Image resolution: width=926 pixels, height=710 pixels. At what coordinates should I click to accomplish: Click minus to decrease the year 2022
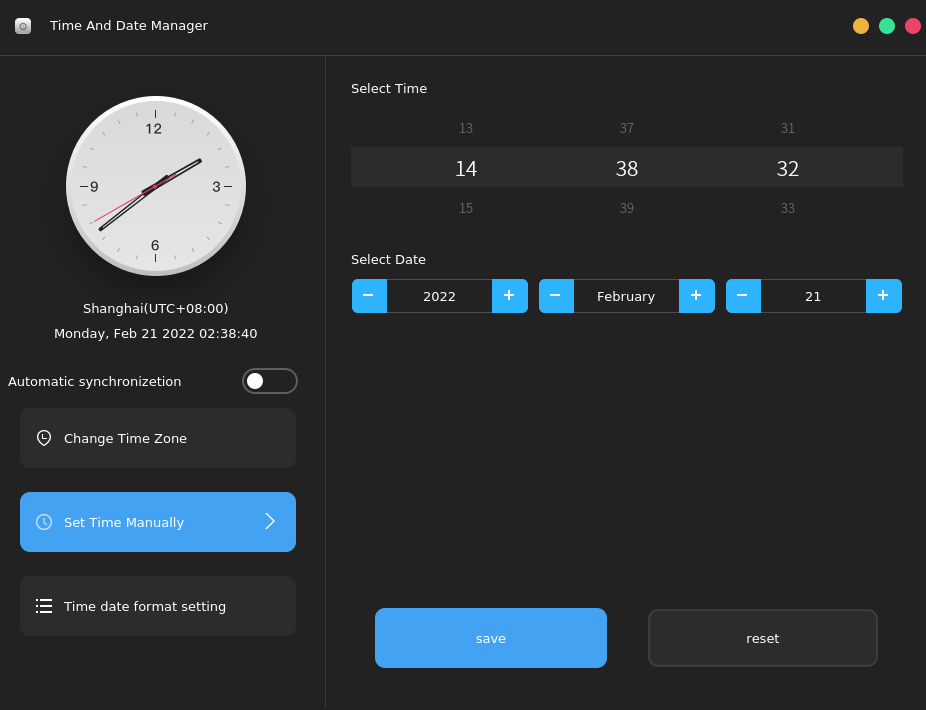(x=369, y=295)
